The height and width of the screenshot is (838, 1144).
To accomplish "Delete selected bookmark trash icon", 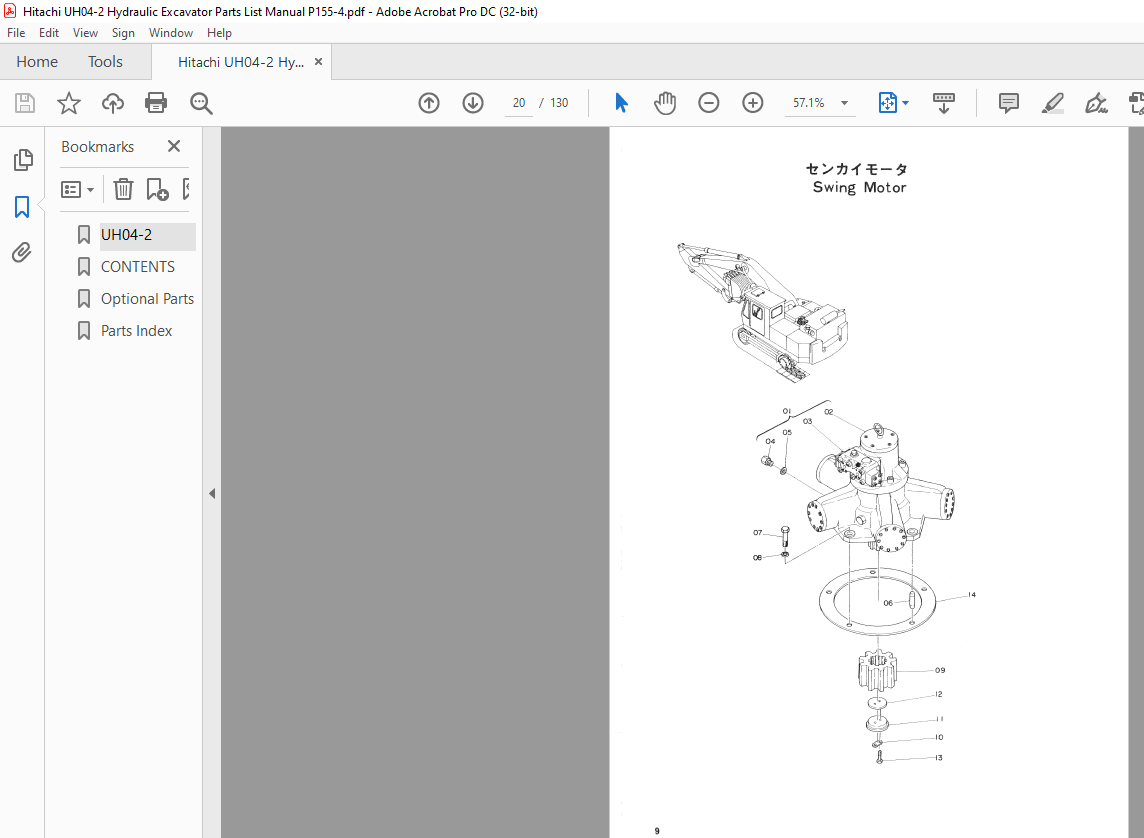I will [x=123, y=189].
